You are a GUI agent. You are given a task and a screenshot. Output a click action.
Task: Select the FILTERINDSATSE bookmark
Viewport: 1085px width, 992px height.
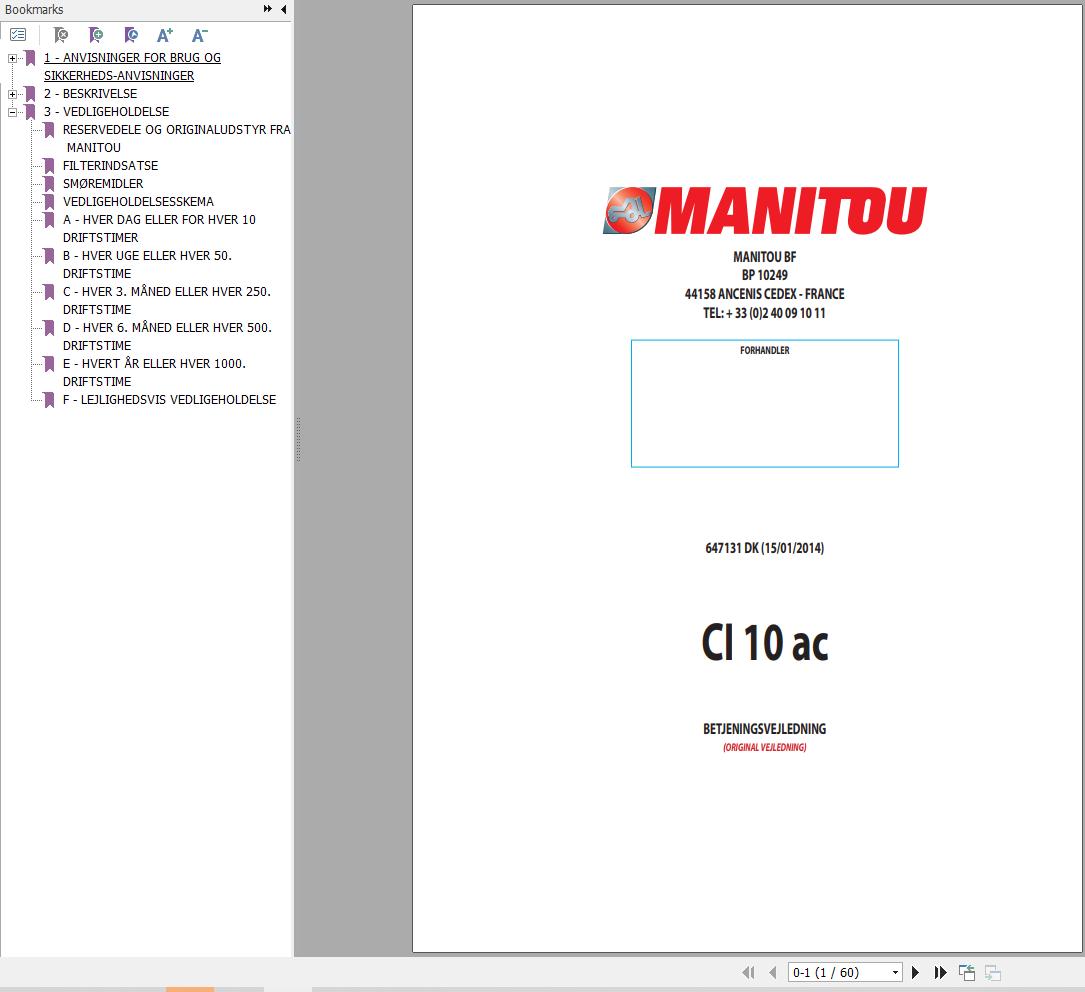point(111,165)
